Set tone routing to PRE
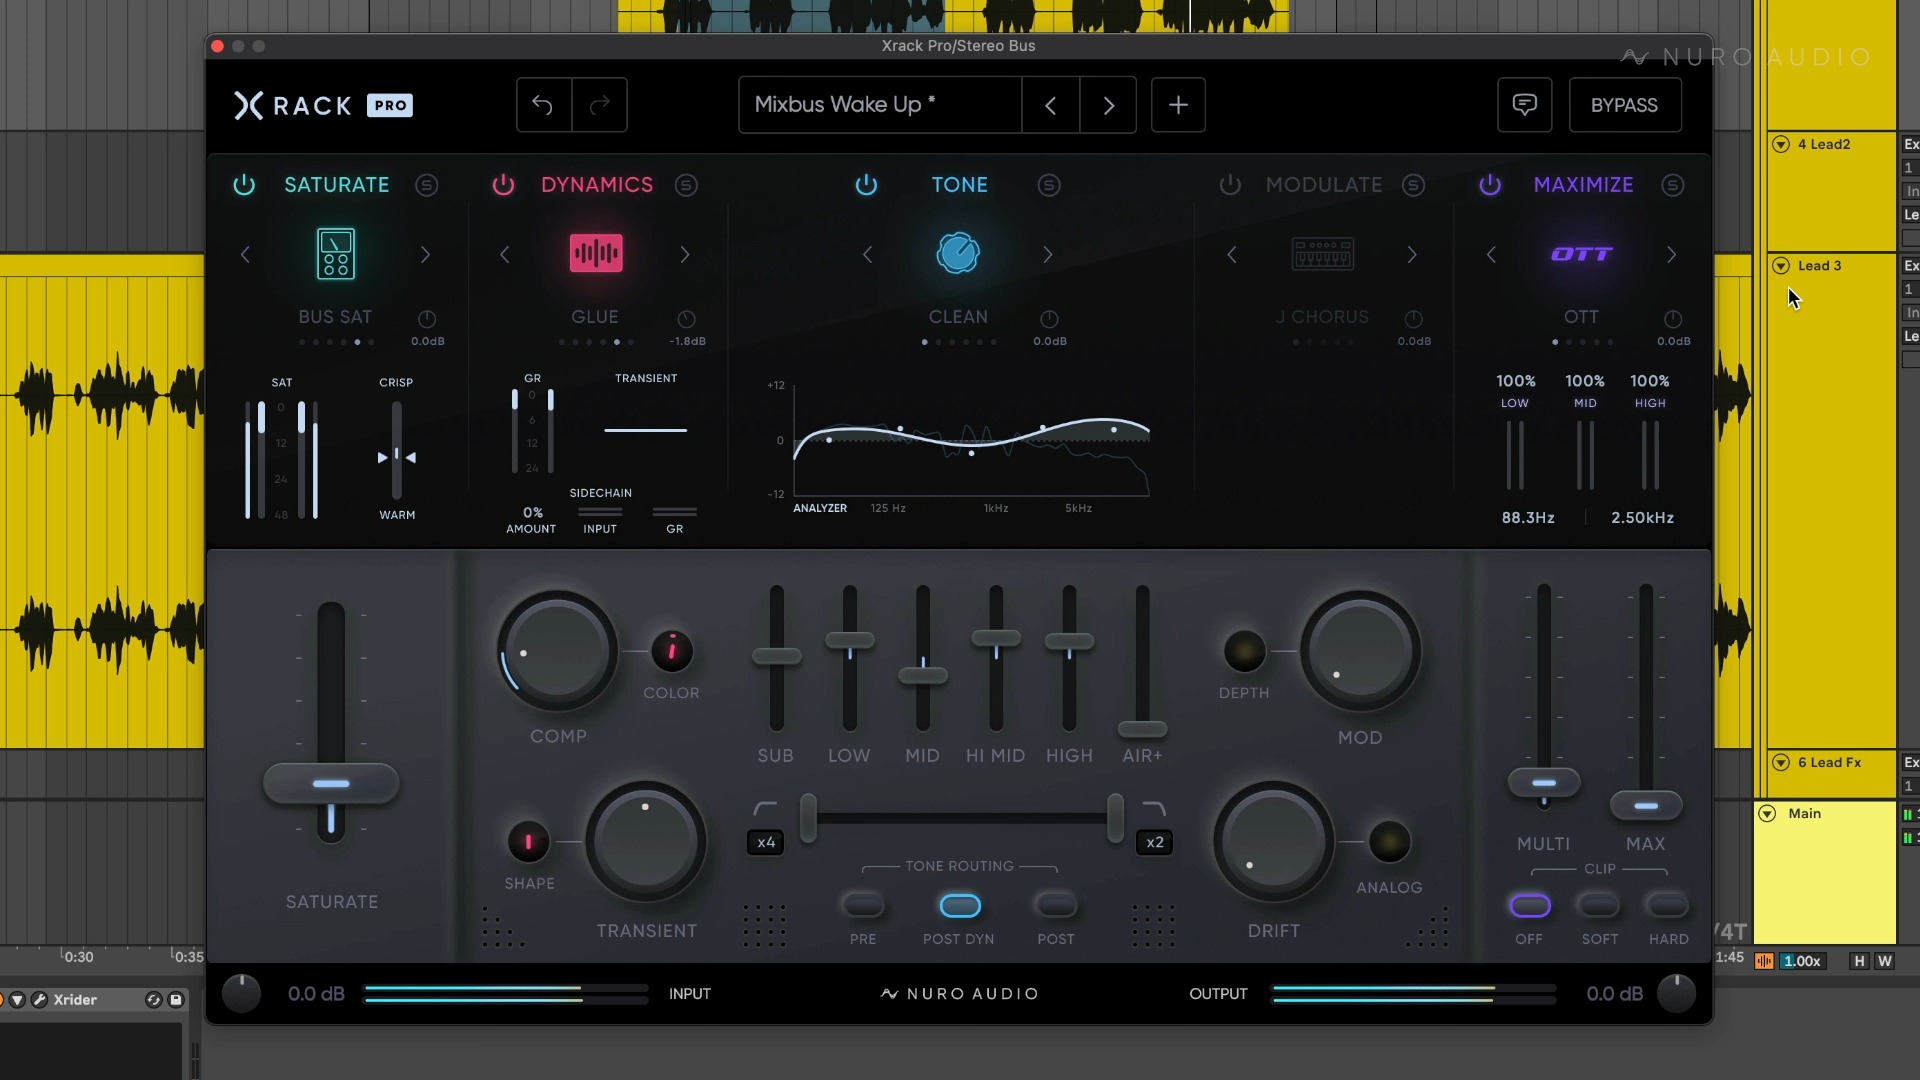 point(863,906)
